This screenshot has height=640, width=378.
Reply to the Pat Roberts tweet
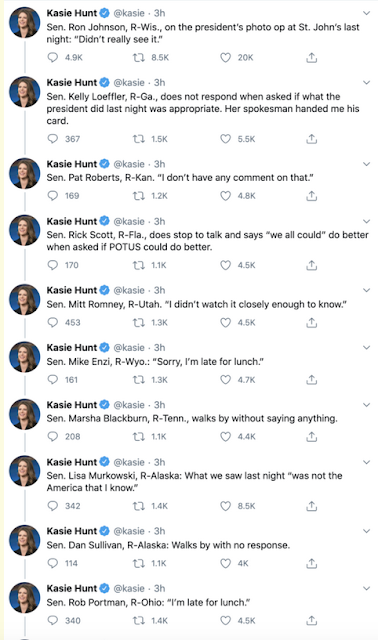[x=53, y=196]
